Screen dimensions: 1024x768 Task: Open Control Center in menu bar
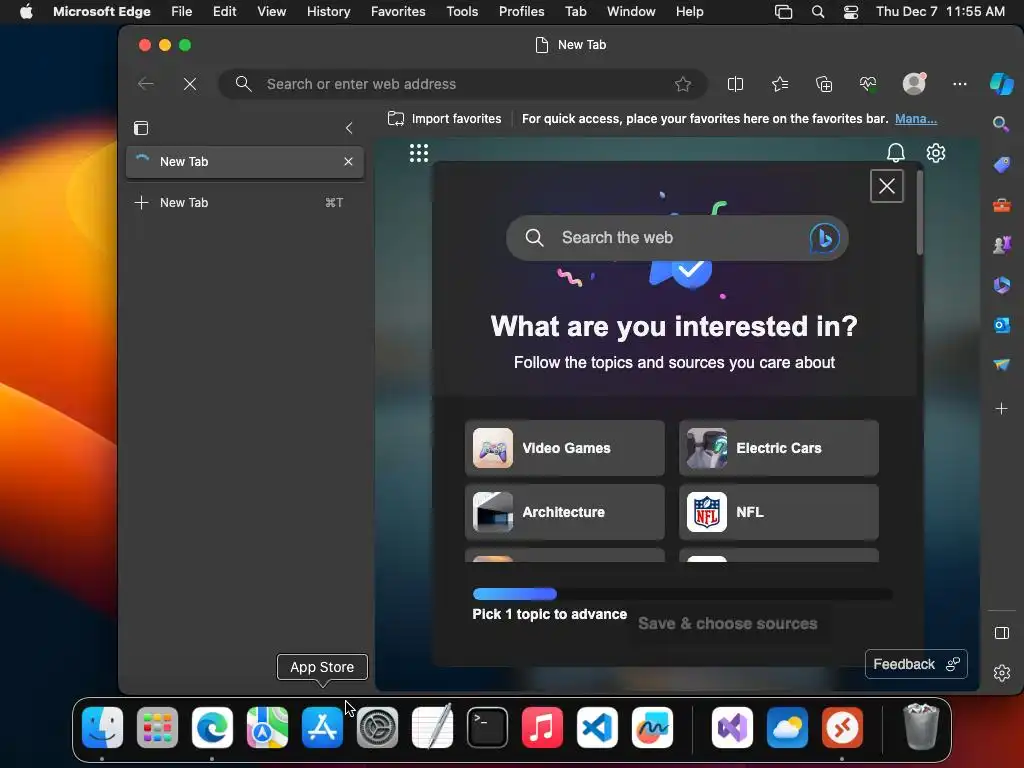pyautogui.click(x=851, y=11)
